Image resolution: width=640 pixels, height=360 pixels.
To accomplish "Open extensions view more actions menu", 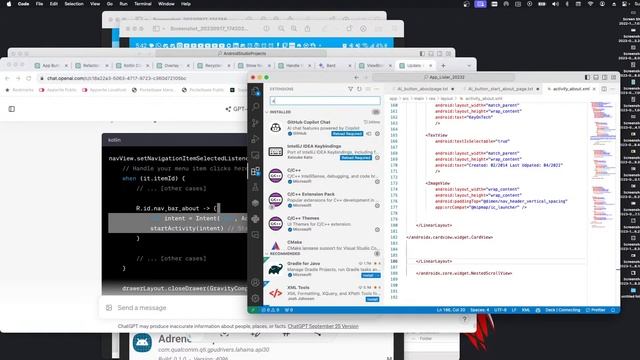I will point(377,89).
